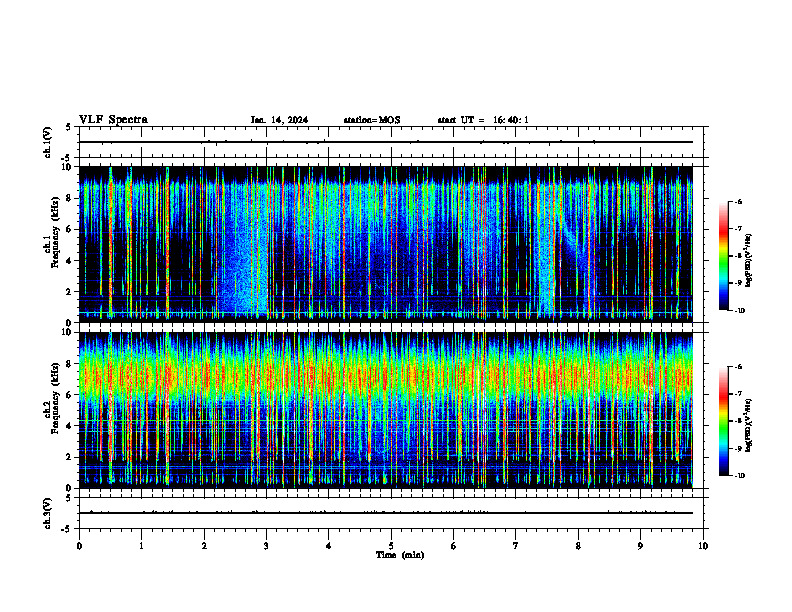Click the "Time (min)" axis label
Viewport: 792px width, 612px height.
[x=400, y=555]
